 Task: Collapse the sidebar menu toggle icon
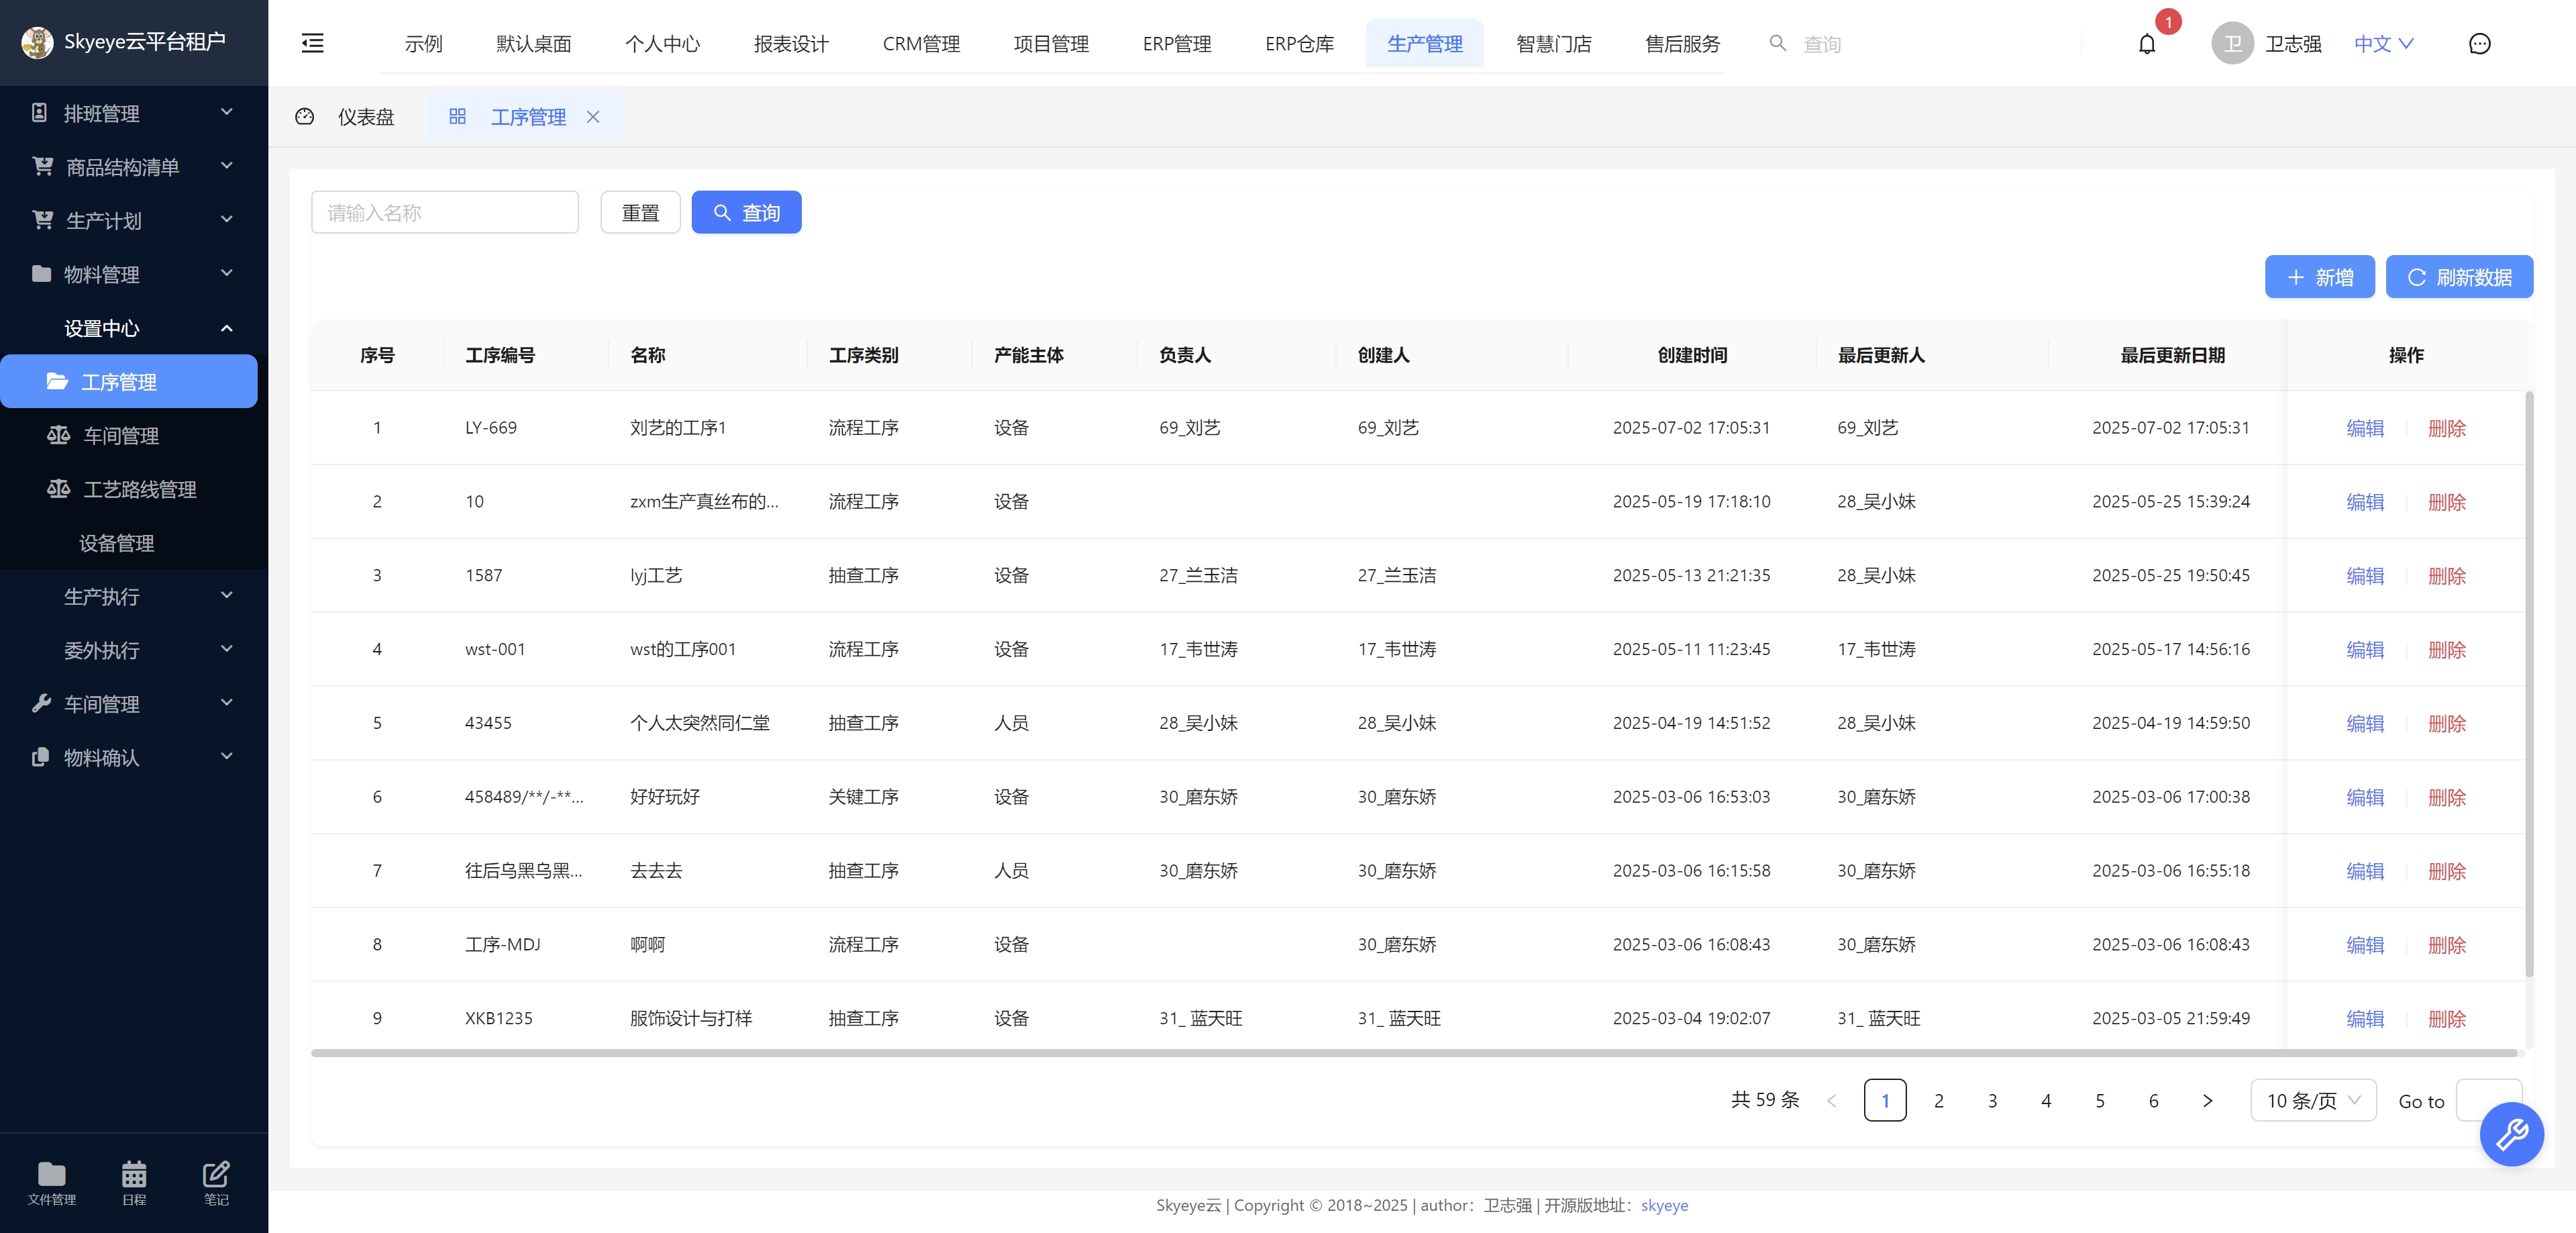point(313,43)
